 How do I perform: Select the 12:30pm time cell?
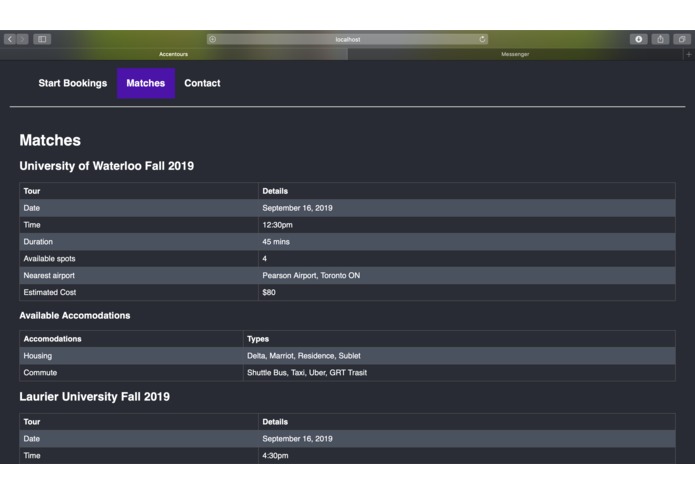467,225
